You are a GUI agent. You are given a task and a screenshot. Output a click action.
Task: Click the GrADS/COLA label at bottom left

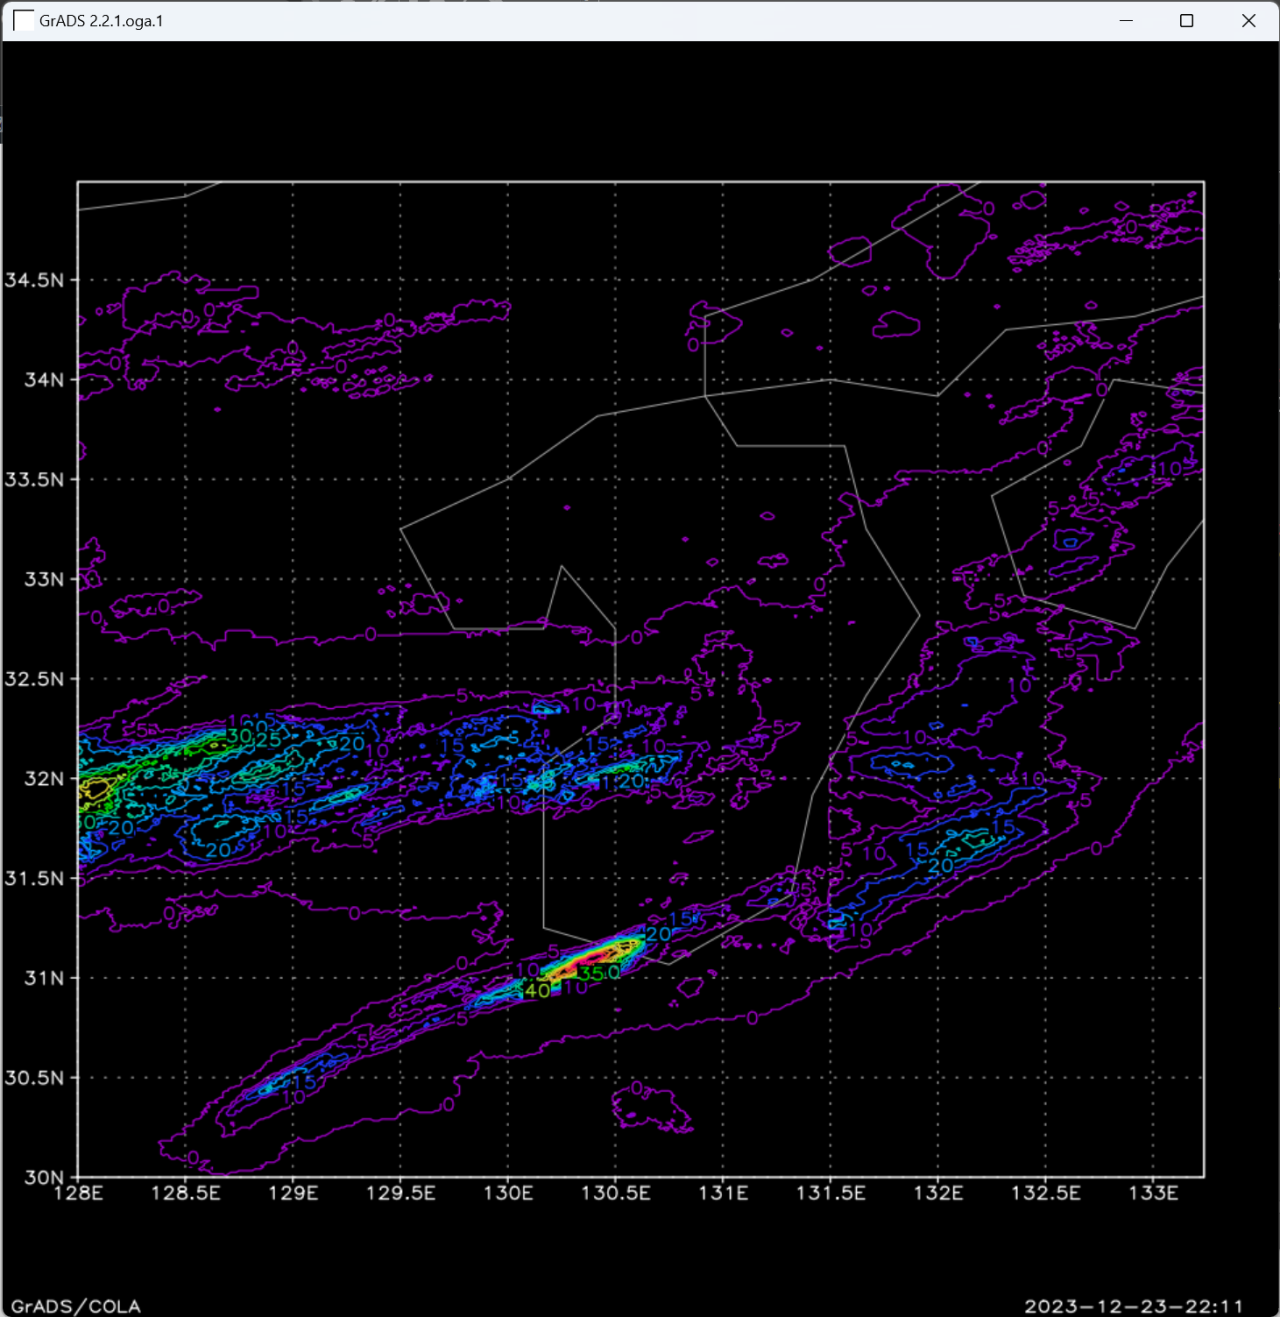pos(76,1306)
